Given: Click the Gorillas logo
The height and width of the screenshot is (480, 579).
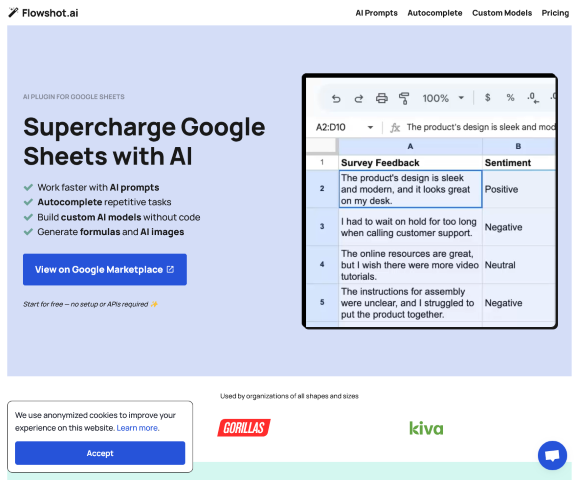Looking at the screenshot, I should (x=244, y=428).
